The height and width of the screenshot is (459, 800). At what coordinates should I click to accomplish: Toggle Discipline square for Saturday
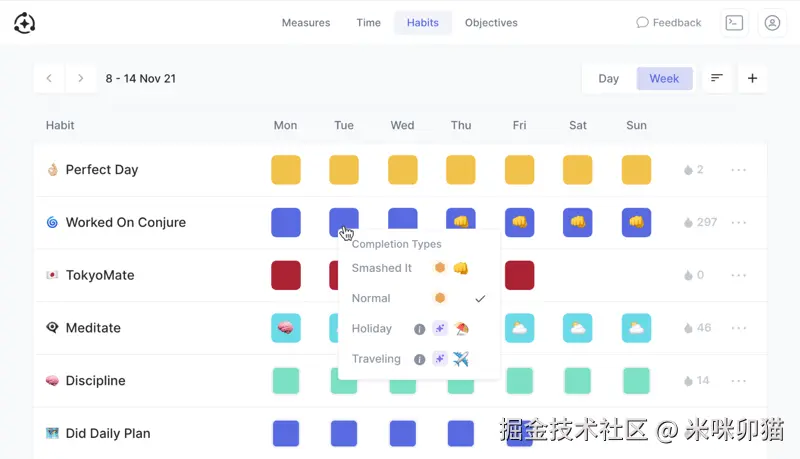[578, 380]
